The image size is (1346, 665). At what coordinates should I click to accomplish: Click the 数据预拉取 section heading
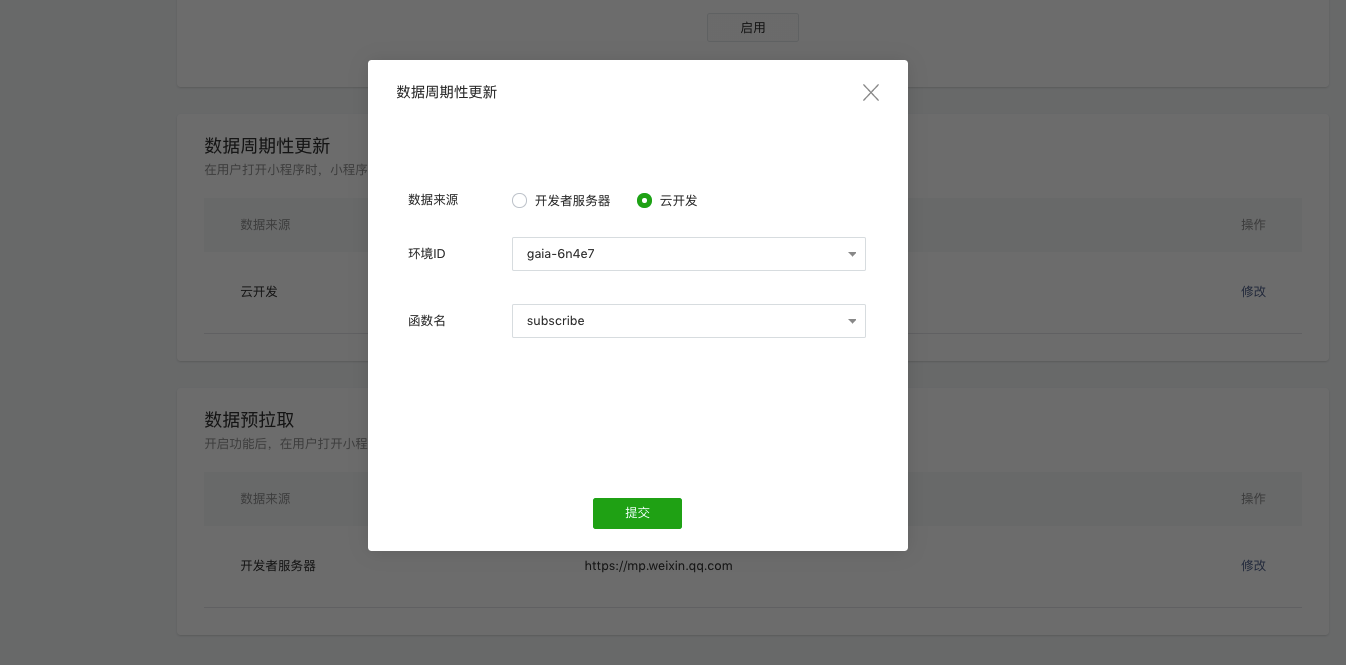pyautogui.click(x=250, y=420)
